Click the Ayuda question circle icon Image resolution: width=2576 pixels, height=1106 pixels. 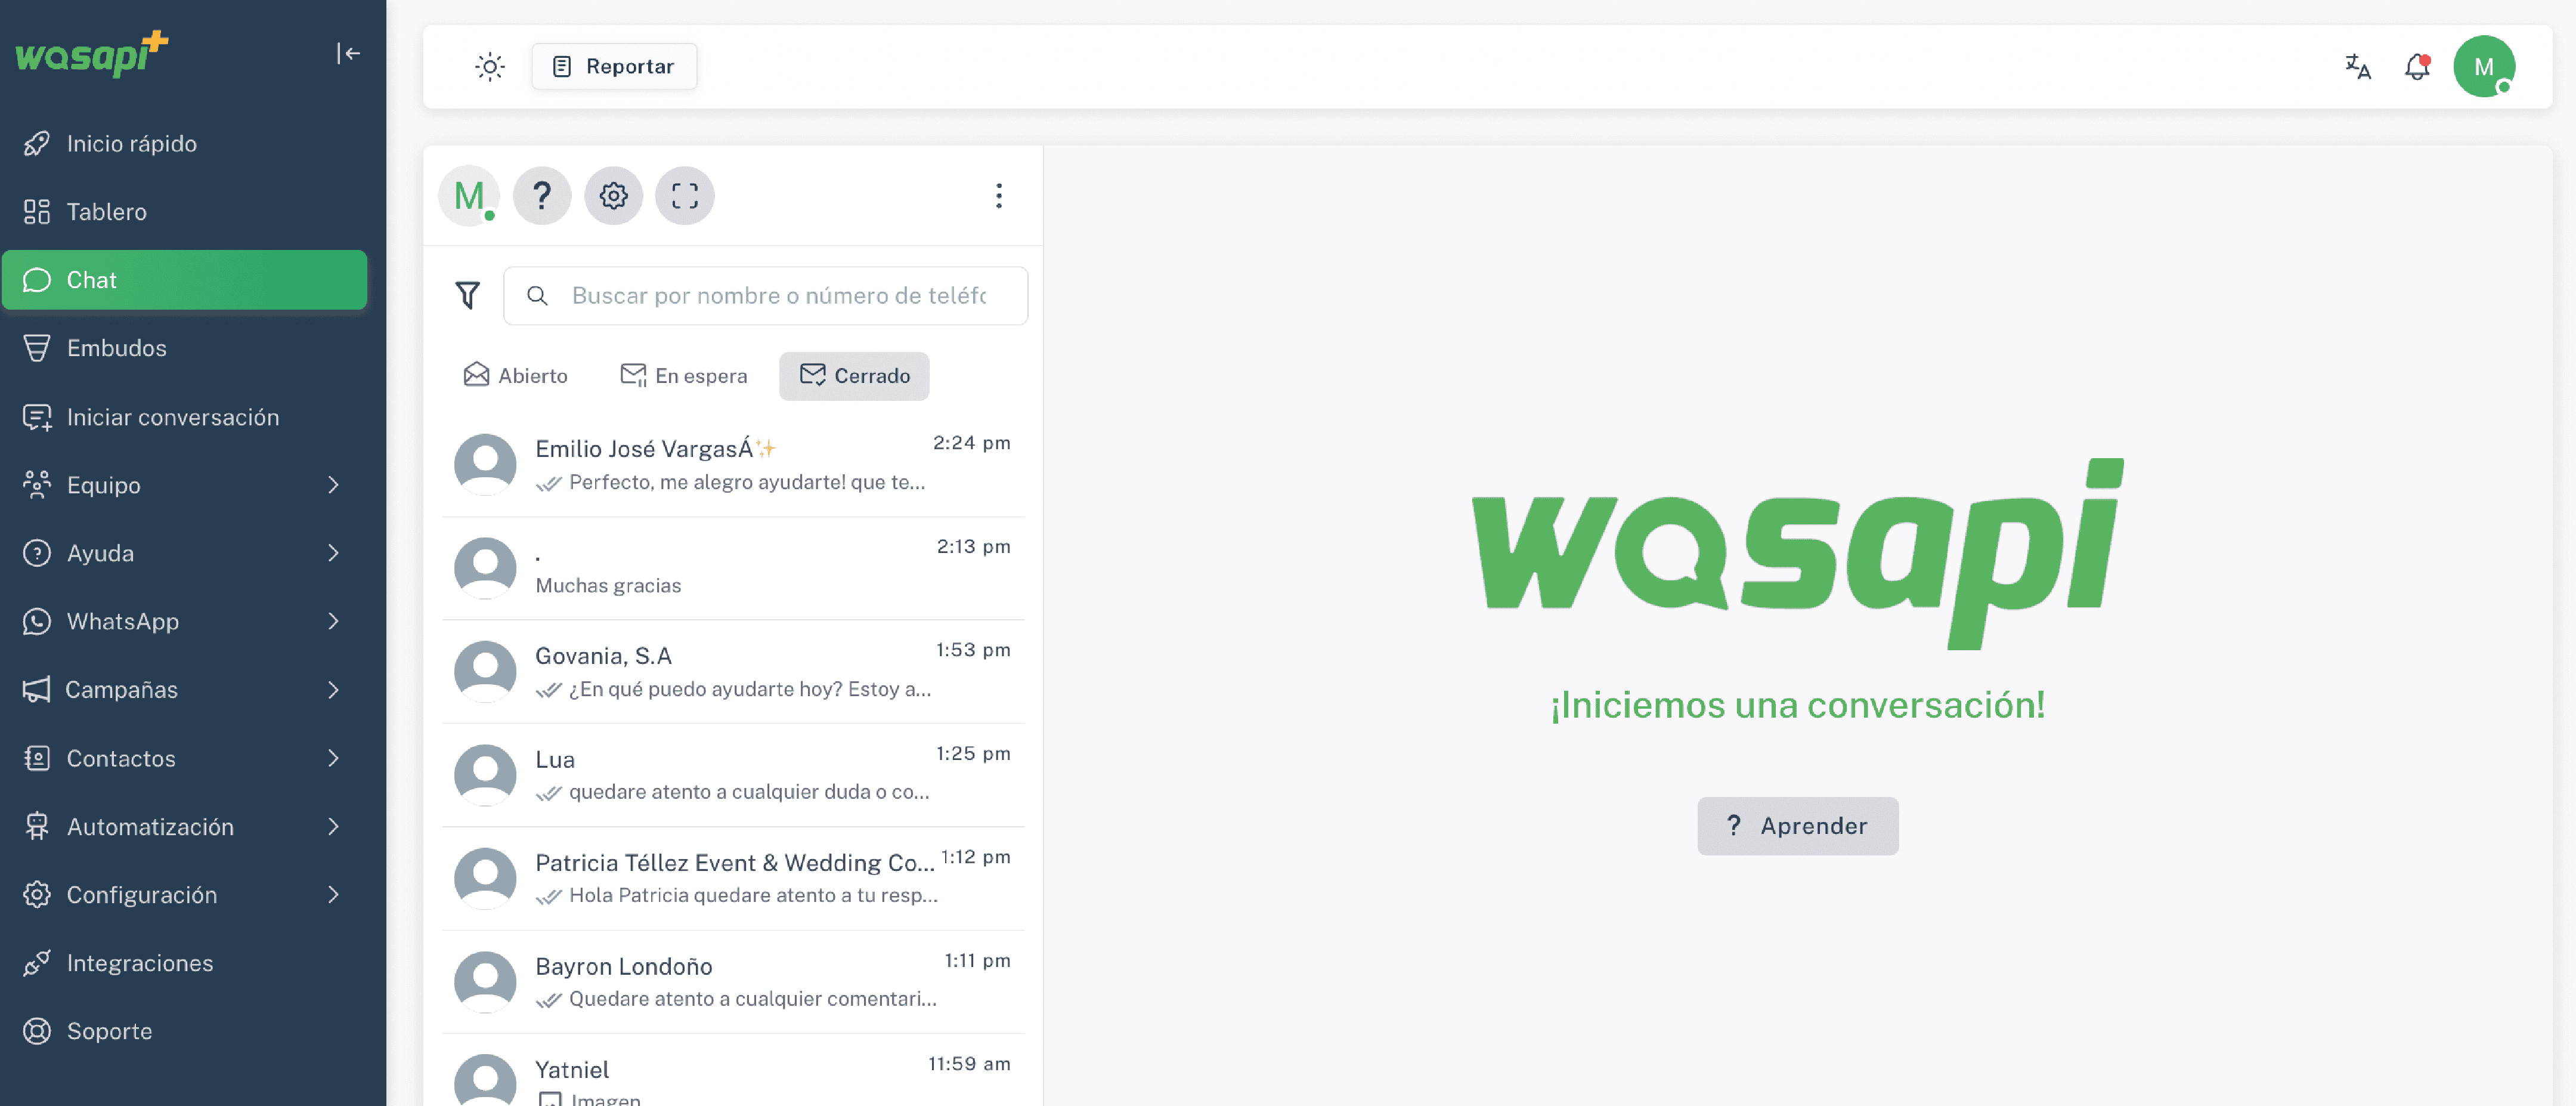(37, 553)
